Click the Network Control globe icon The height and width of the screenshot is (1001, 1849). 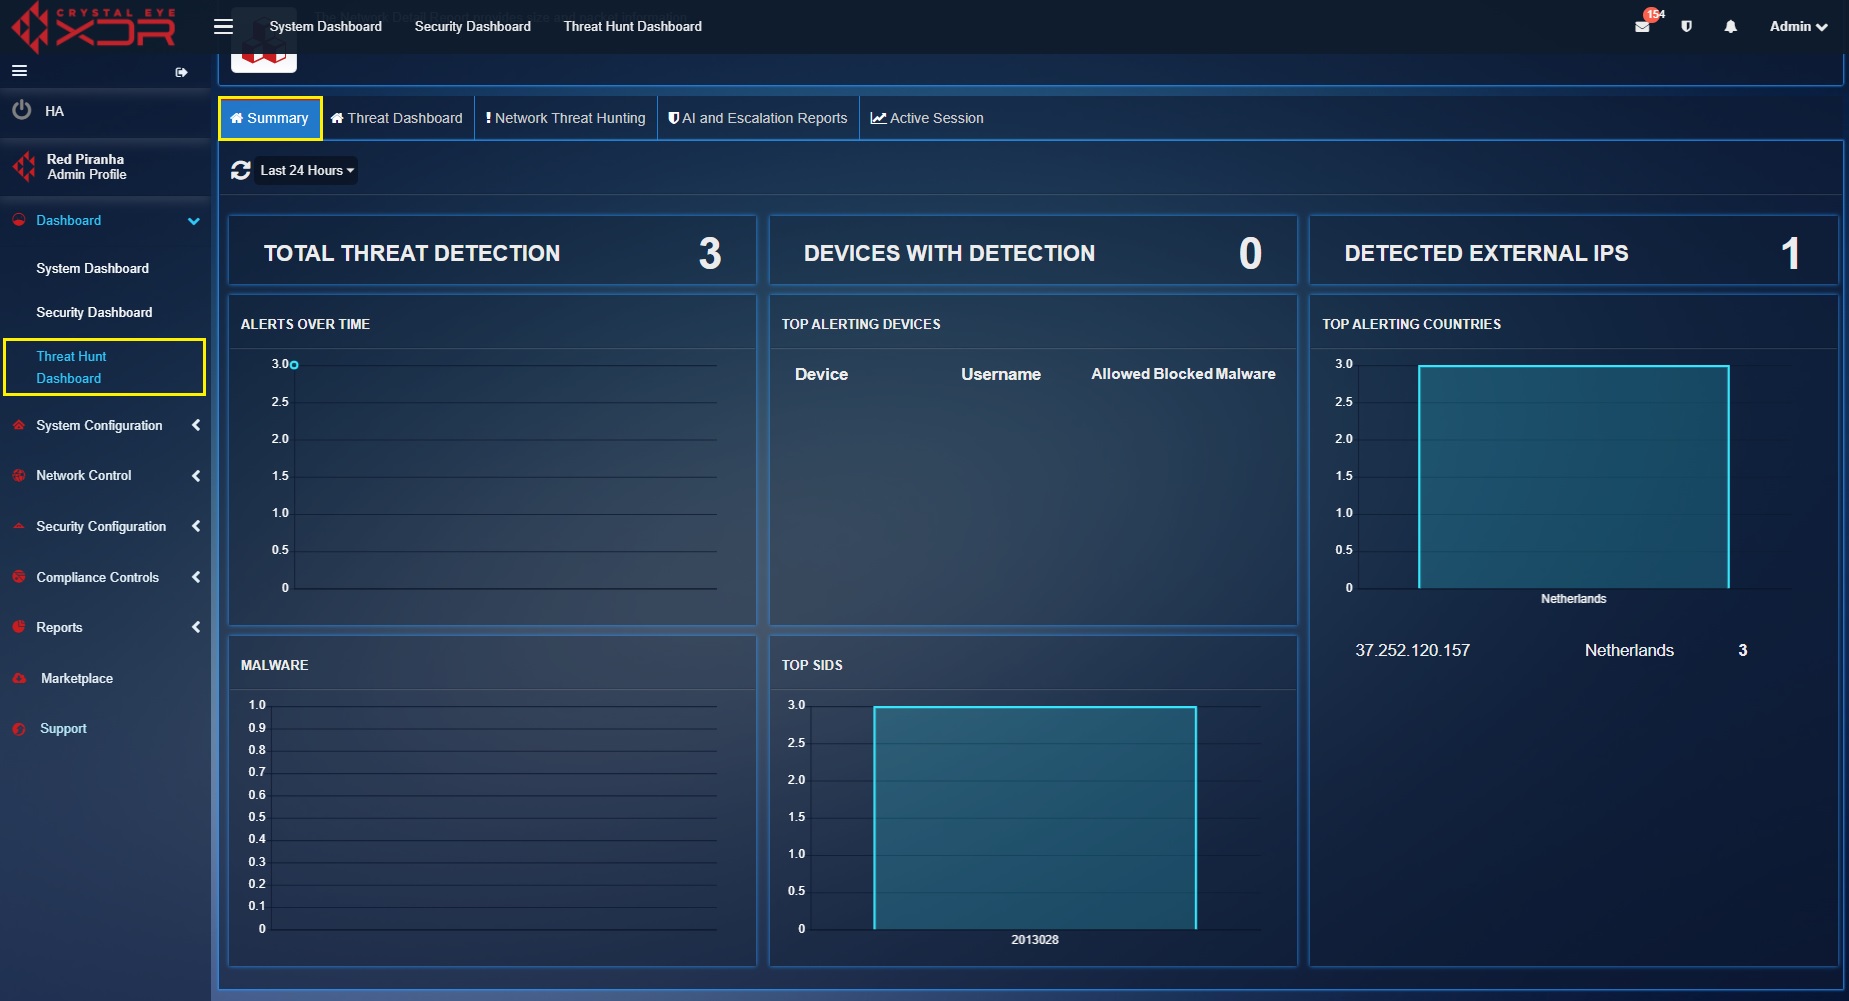pos(18,476)
